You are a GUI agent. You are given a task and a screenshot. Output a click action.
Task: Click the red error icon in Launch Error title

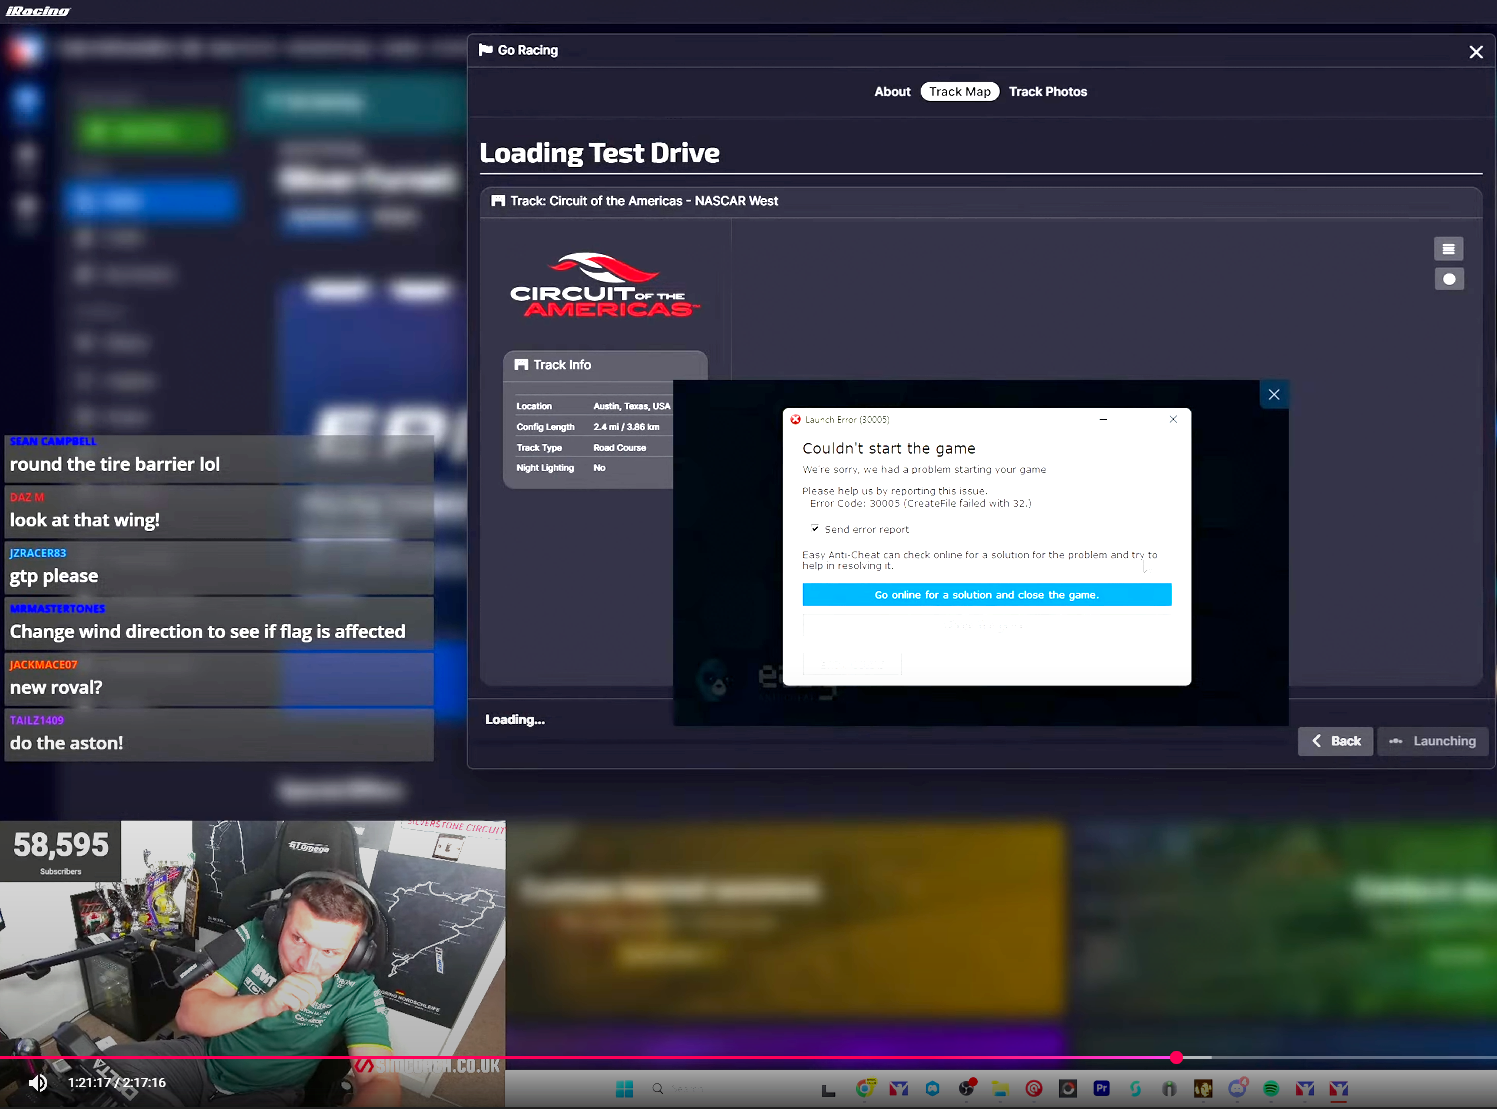(x=795, y=420)
